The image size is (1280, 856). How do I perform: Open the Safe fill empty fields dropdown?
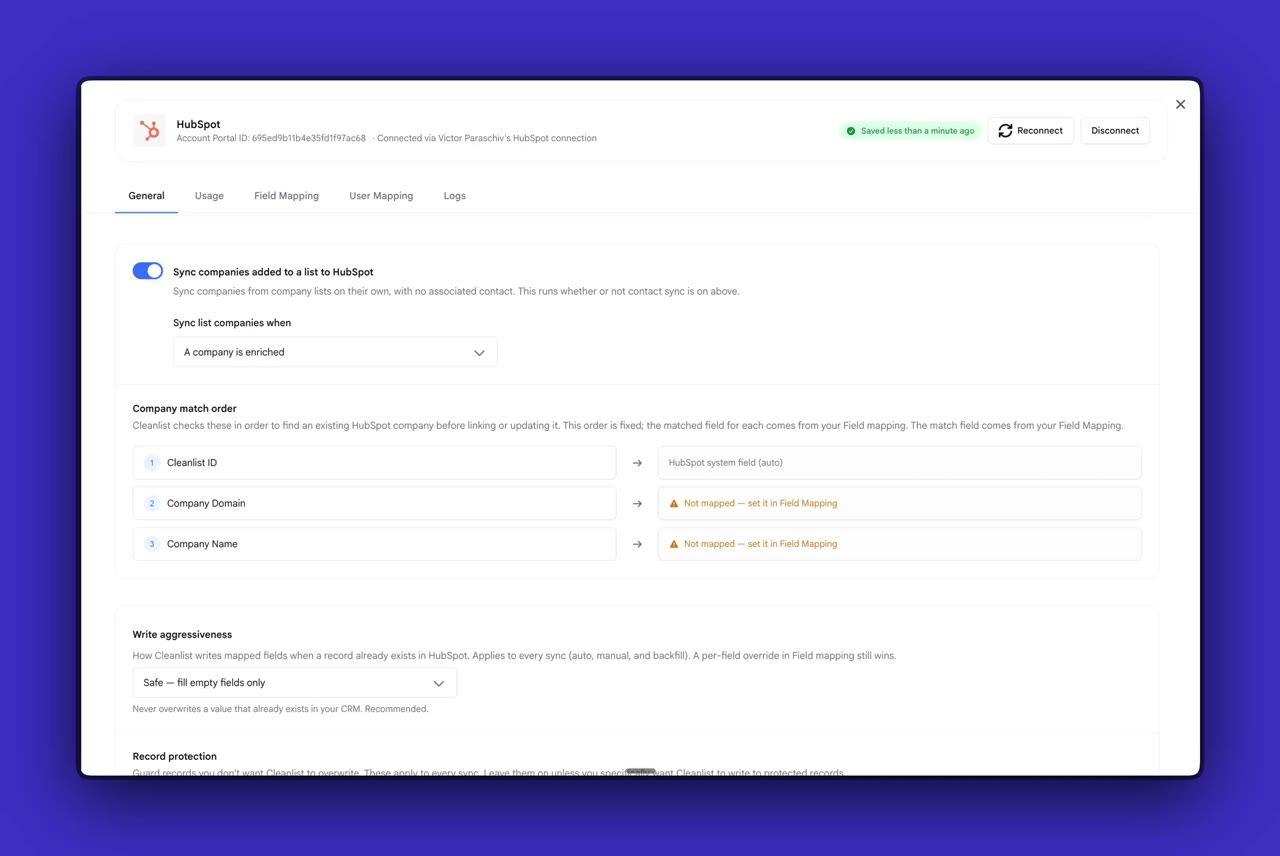295,683
